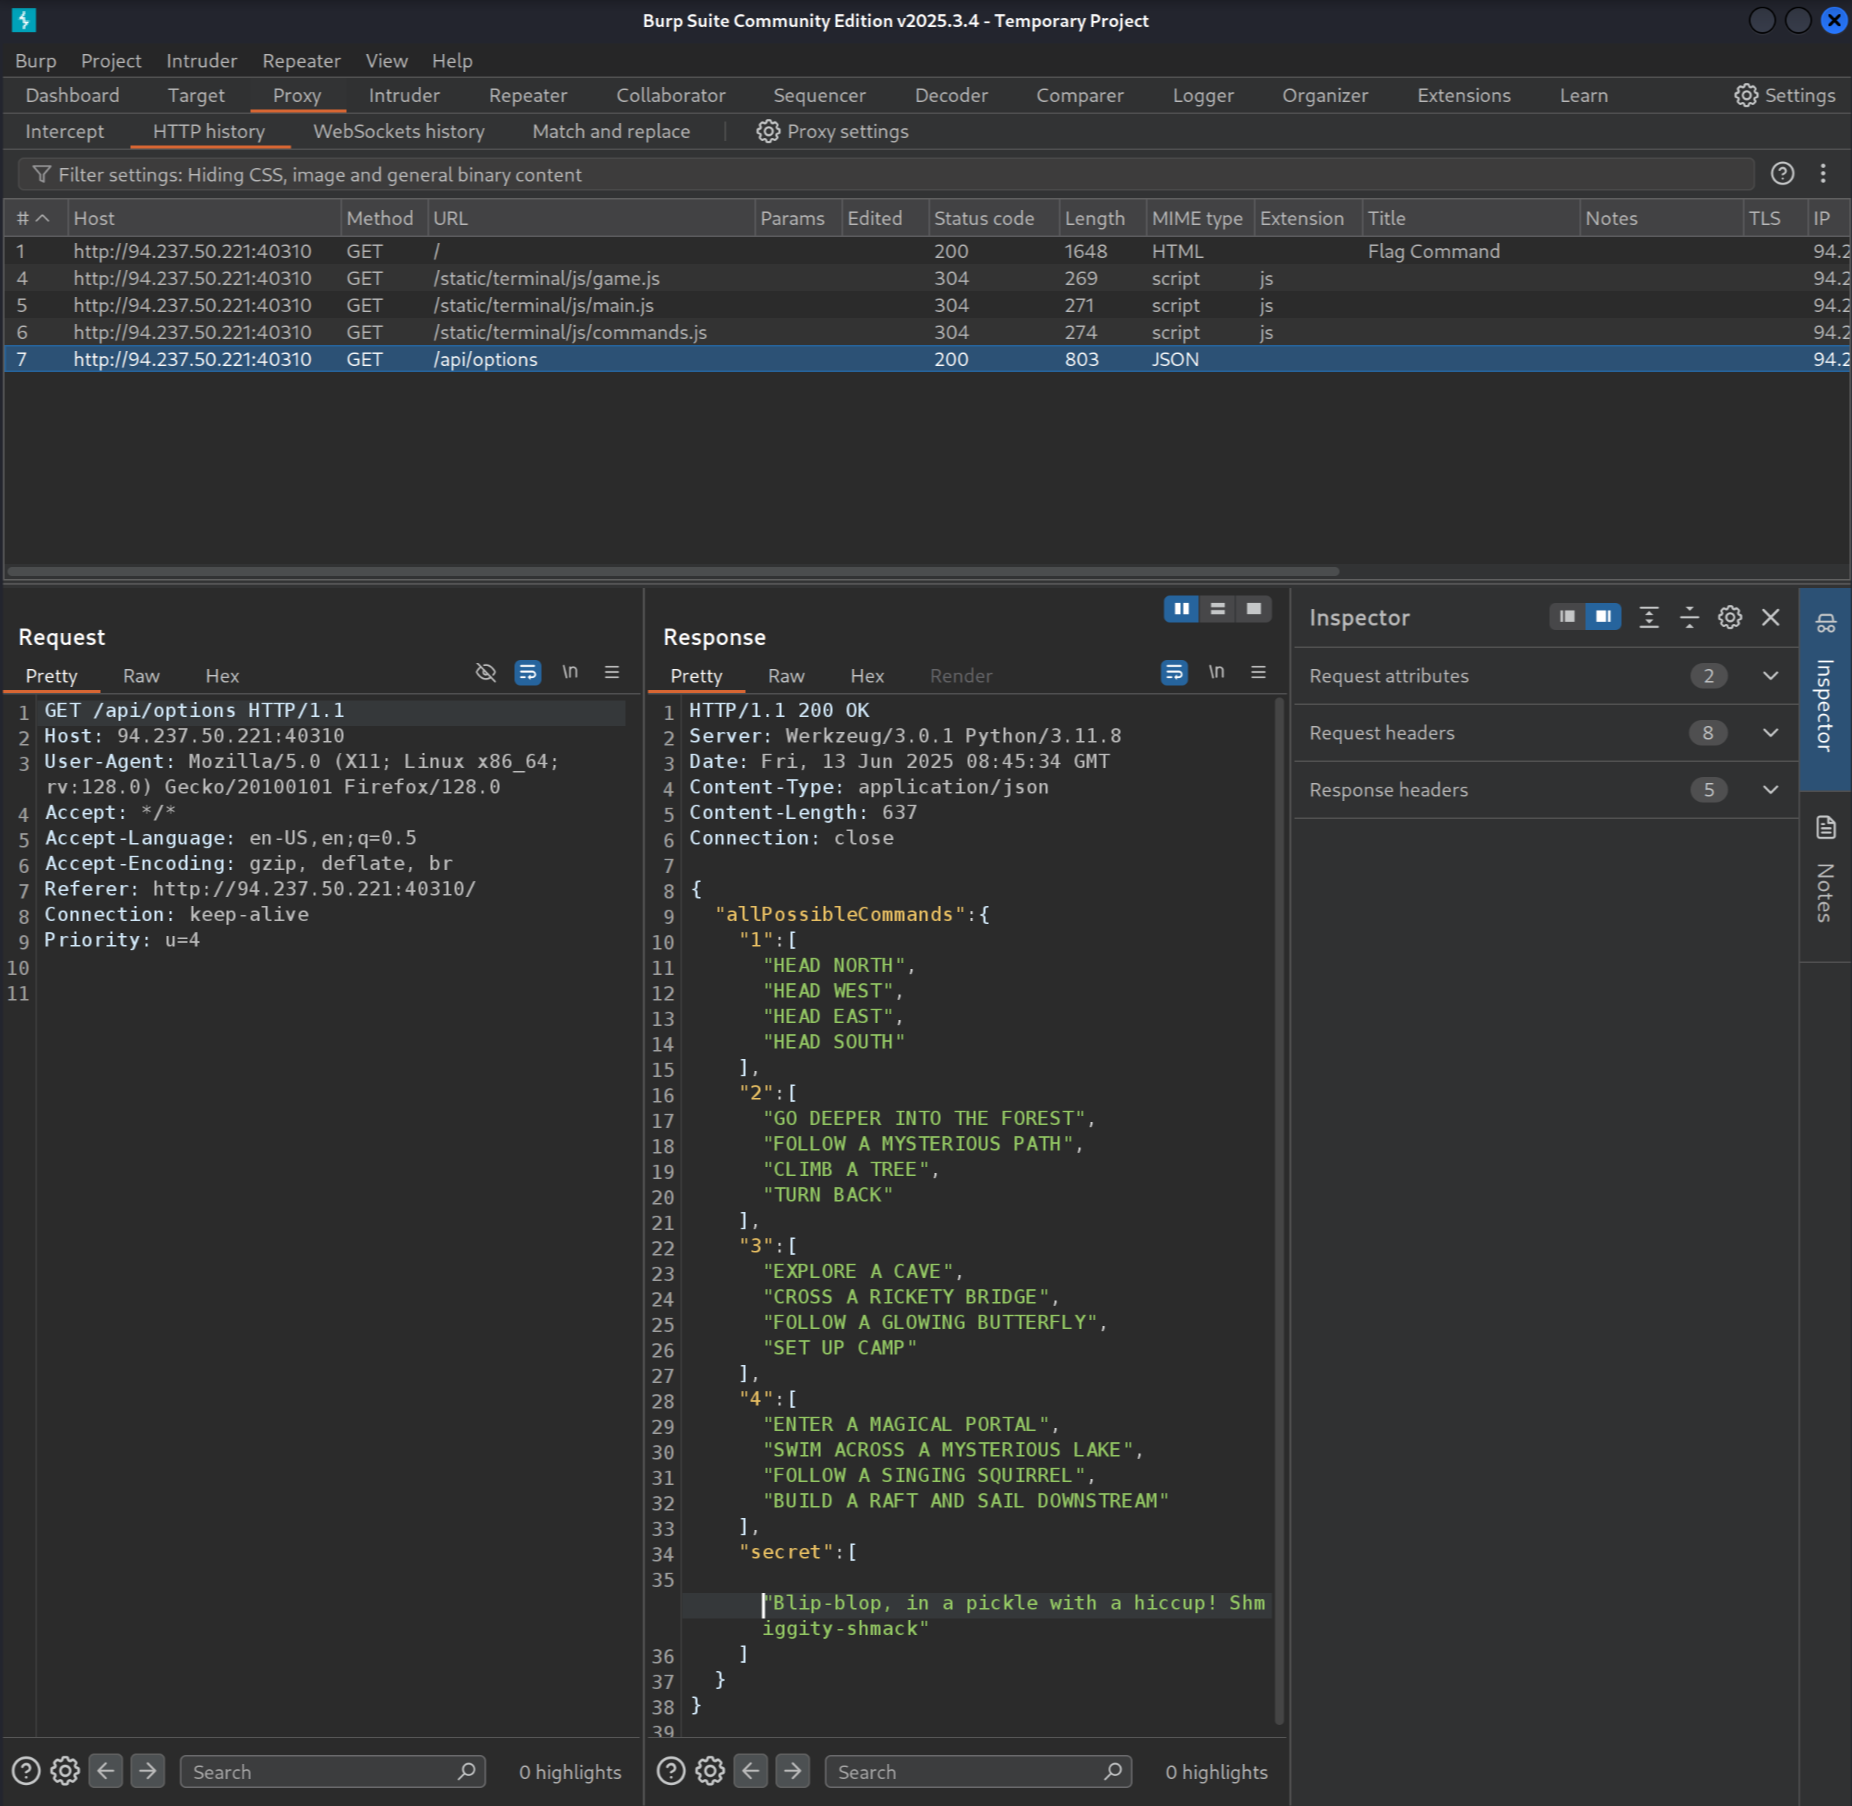Screen dimensions: 1852x1806
Task: Switch Request view to Raw
Action: click(x=141, y=676)
